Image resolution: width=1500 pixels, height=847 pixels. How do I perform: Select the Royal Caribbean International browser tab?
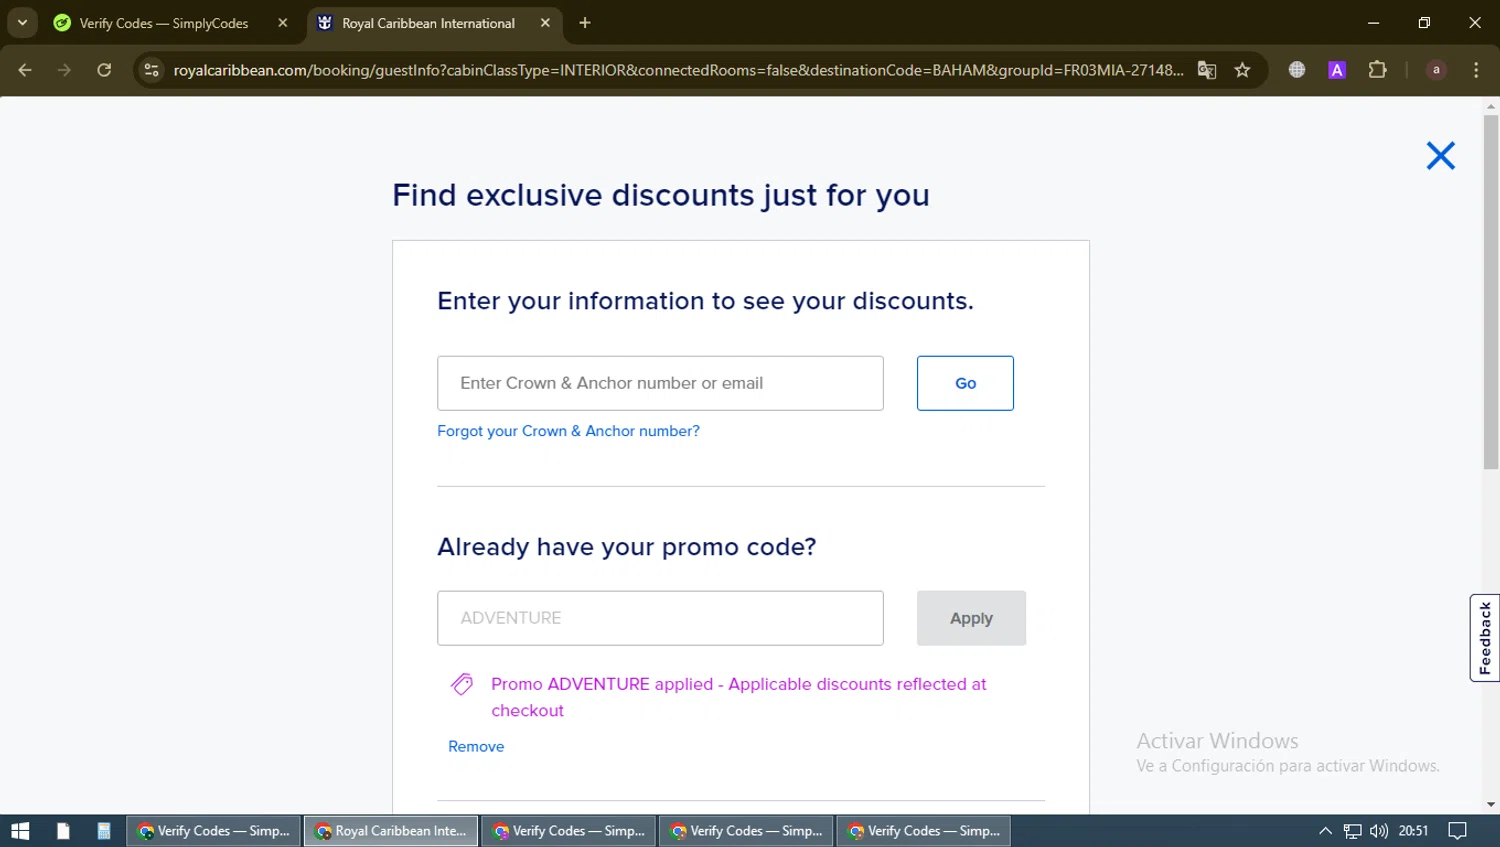(x=428, y=23)
